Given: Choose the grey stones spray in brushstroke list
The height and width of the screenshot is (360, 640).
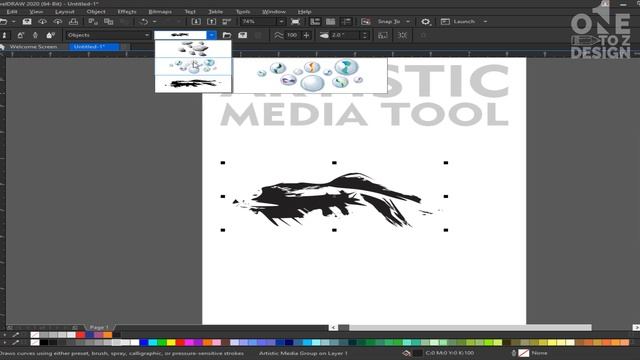Looking at the screenshot, I should click(193, 49).
